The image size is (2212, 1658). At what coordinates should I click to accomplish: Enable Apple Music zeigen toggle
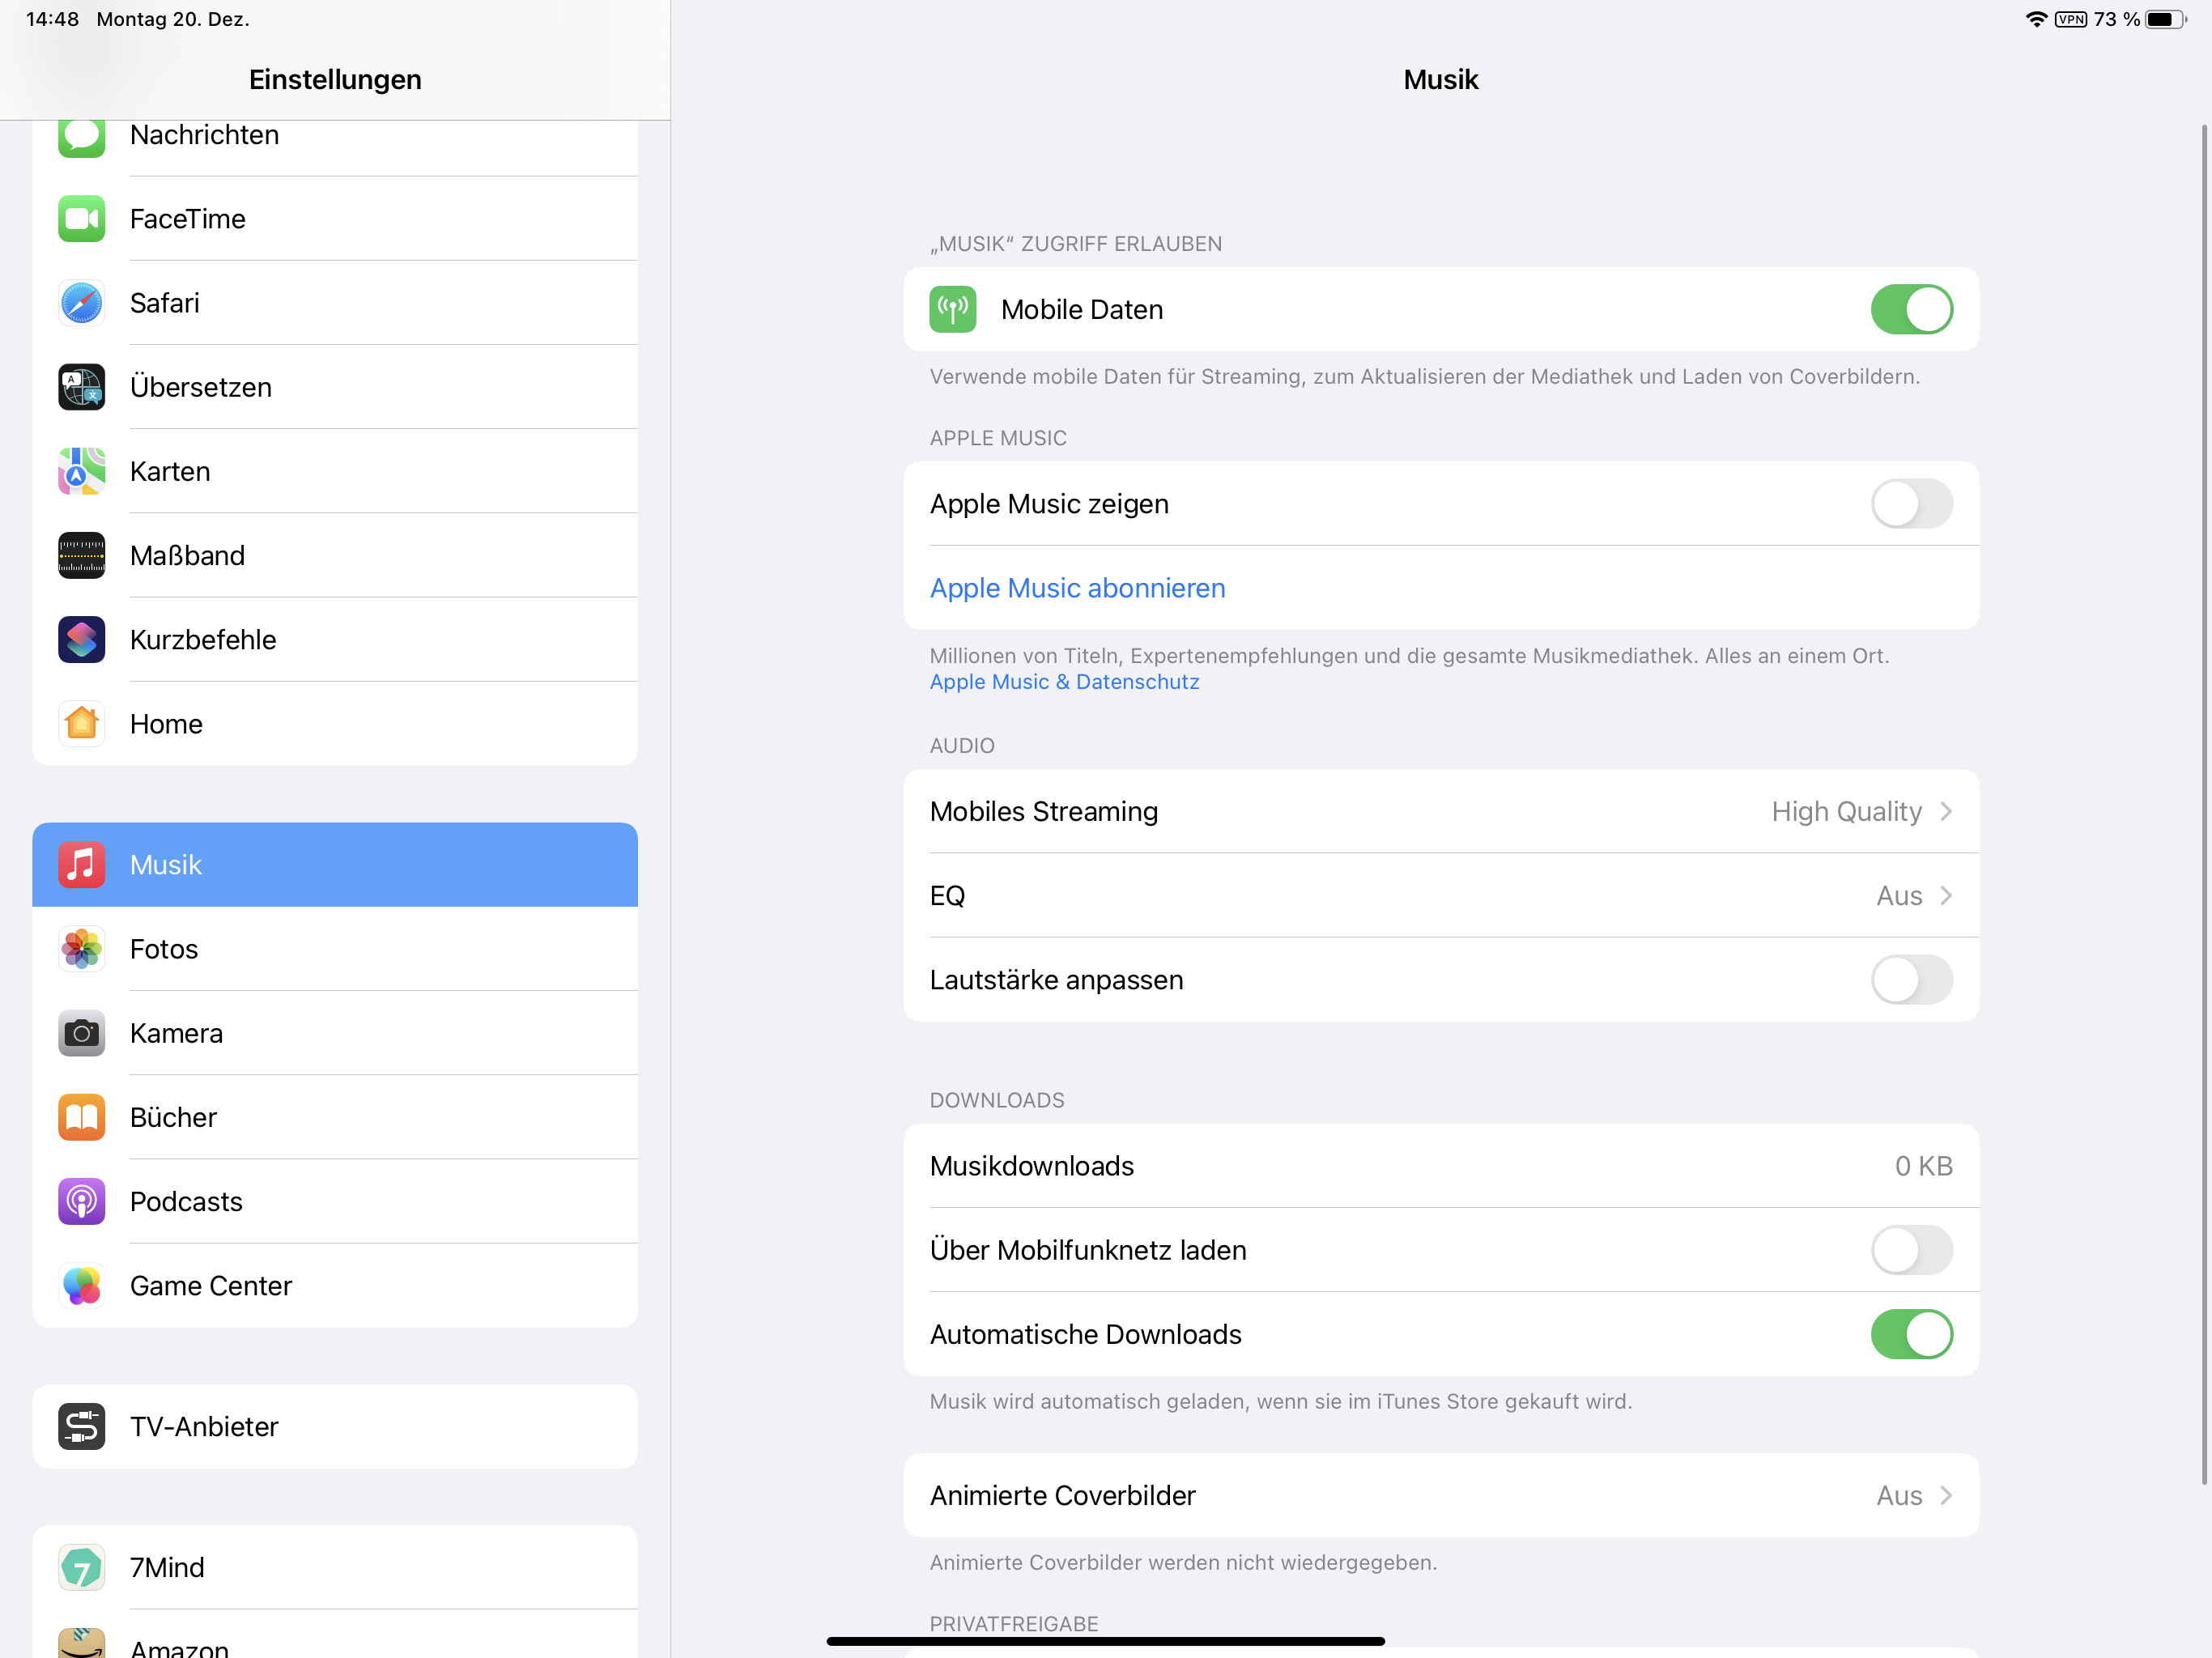point(1910,504)
